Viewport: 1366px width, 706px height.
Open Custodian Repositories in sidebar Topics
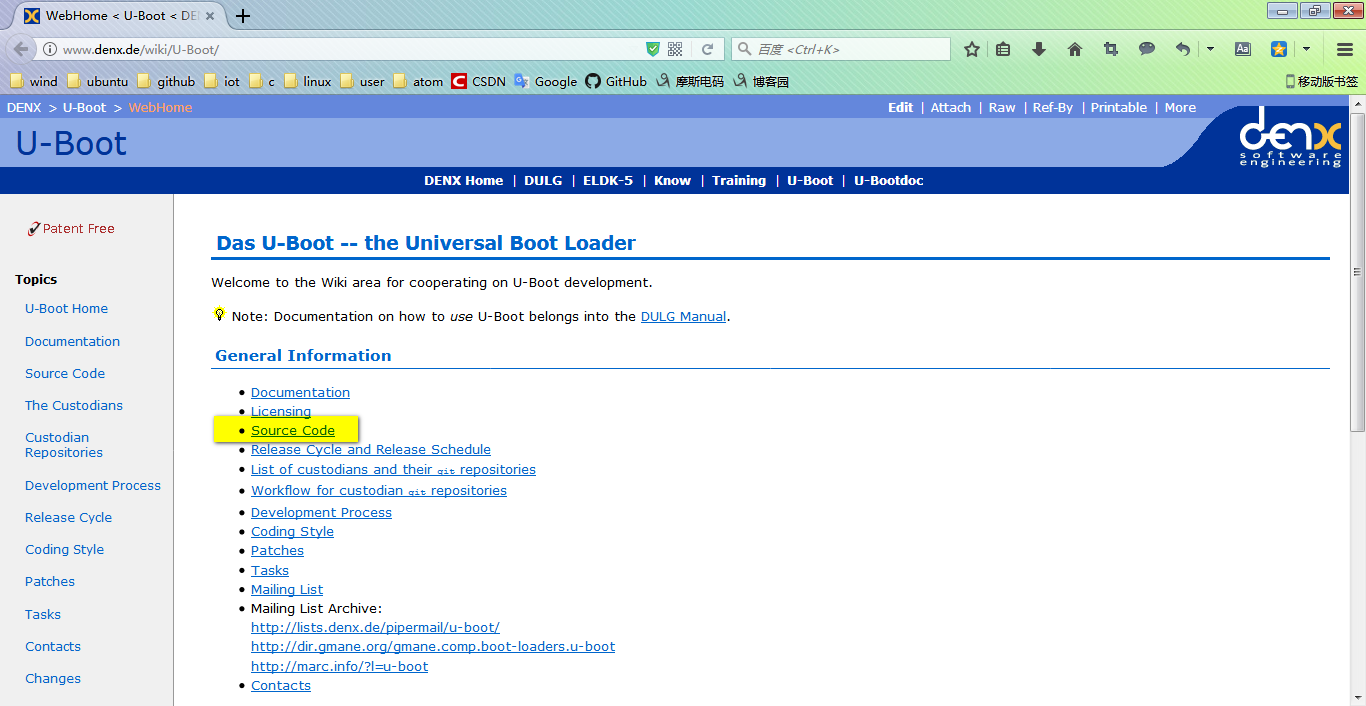tap(64, 445)
